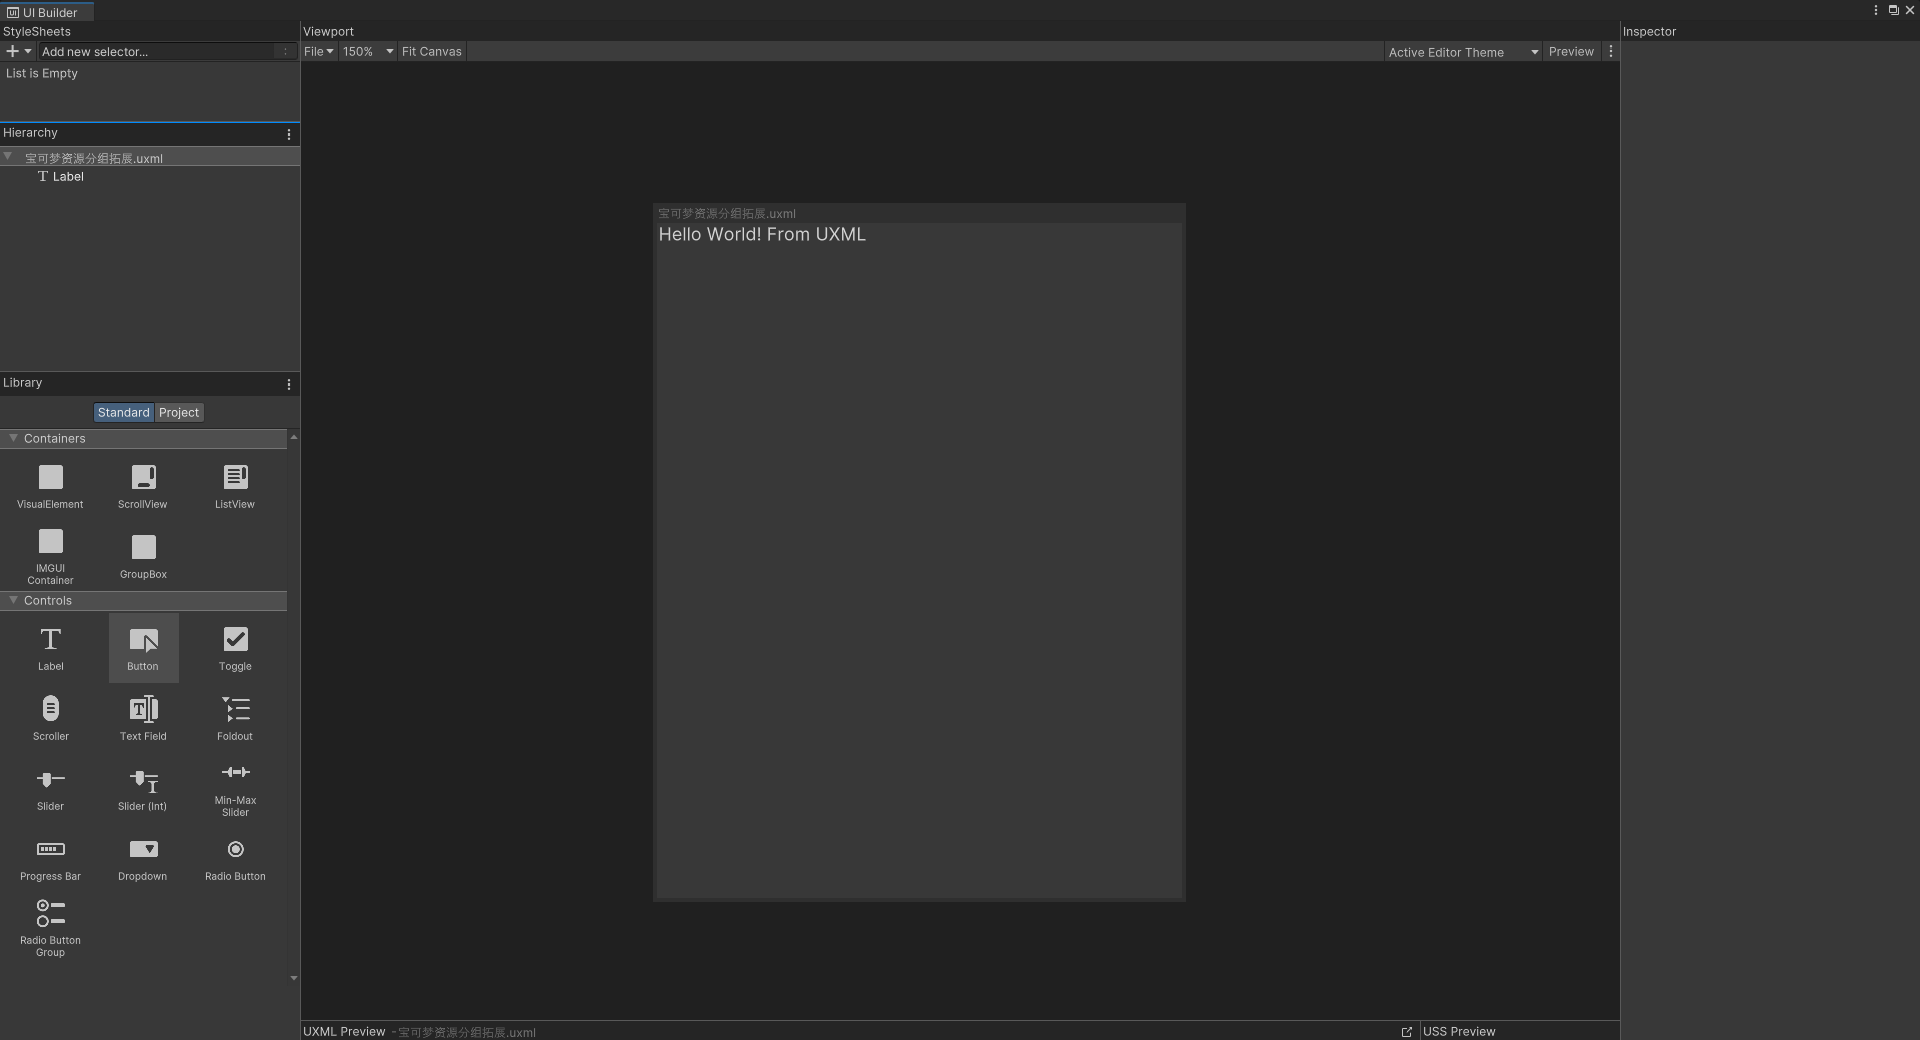Screen dimensions: 1920x1040
Task: Maximize the UI Builder window
Action: 1893,10
